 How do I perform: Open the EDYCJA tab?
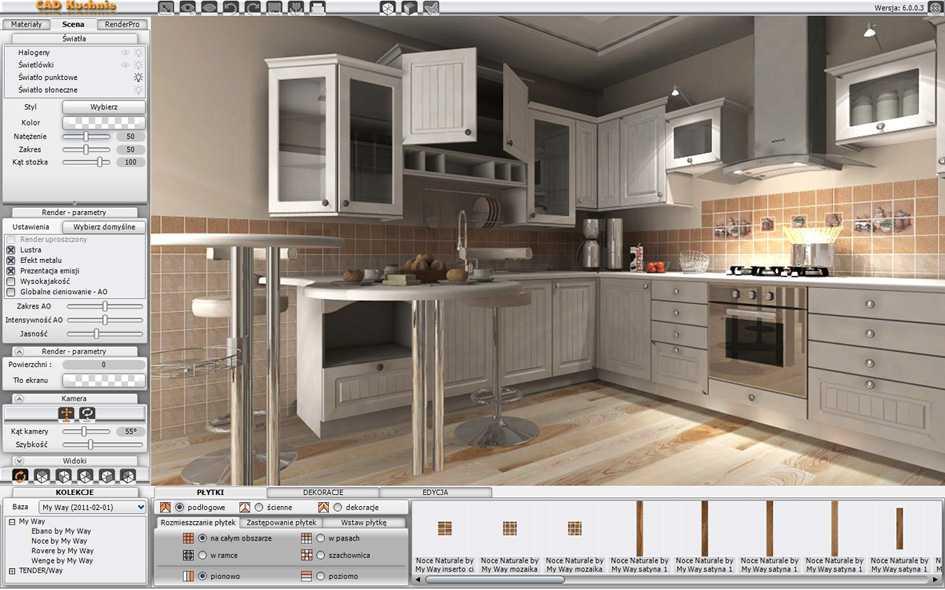tap(435, 492)
